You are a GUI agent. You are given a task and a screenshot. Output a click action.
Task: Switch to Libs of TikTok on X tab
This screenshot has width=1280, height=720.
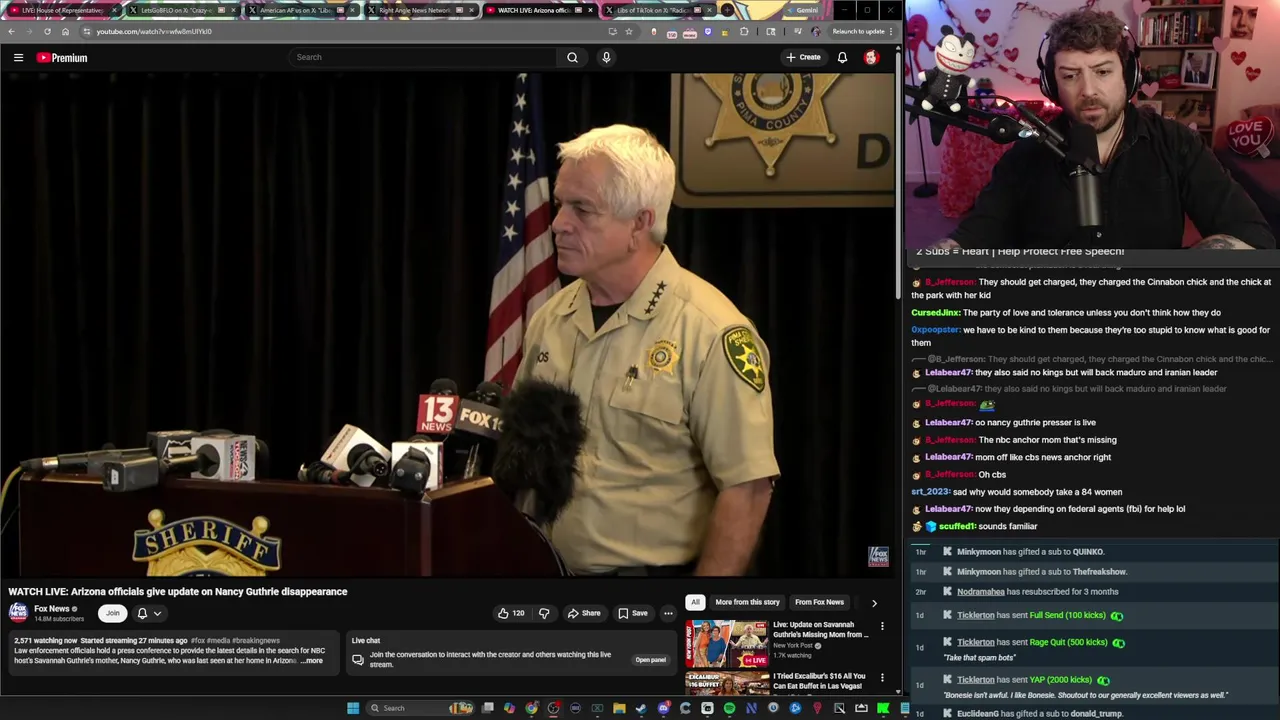[658, 10]
